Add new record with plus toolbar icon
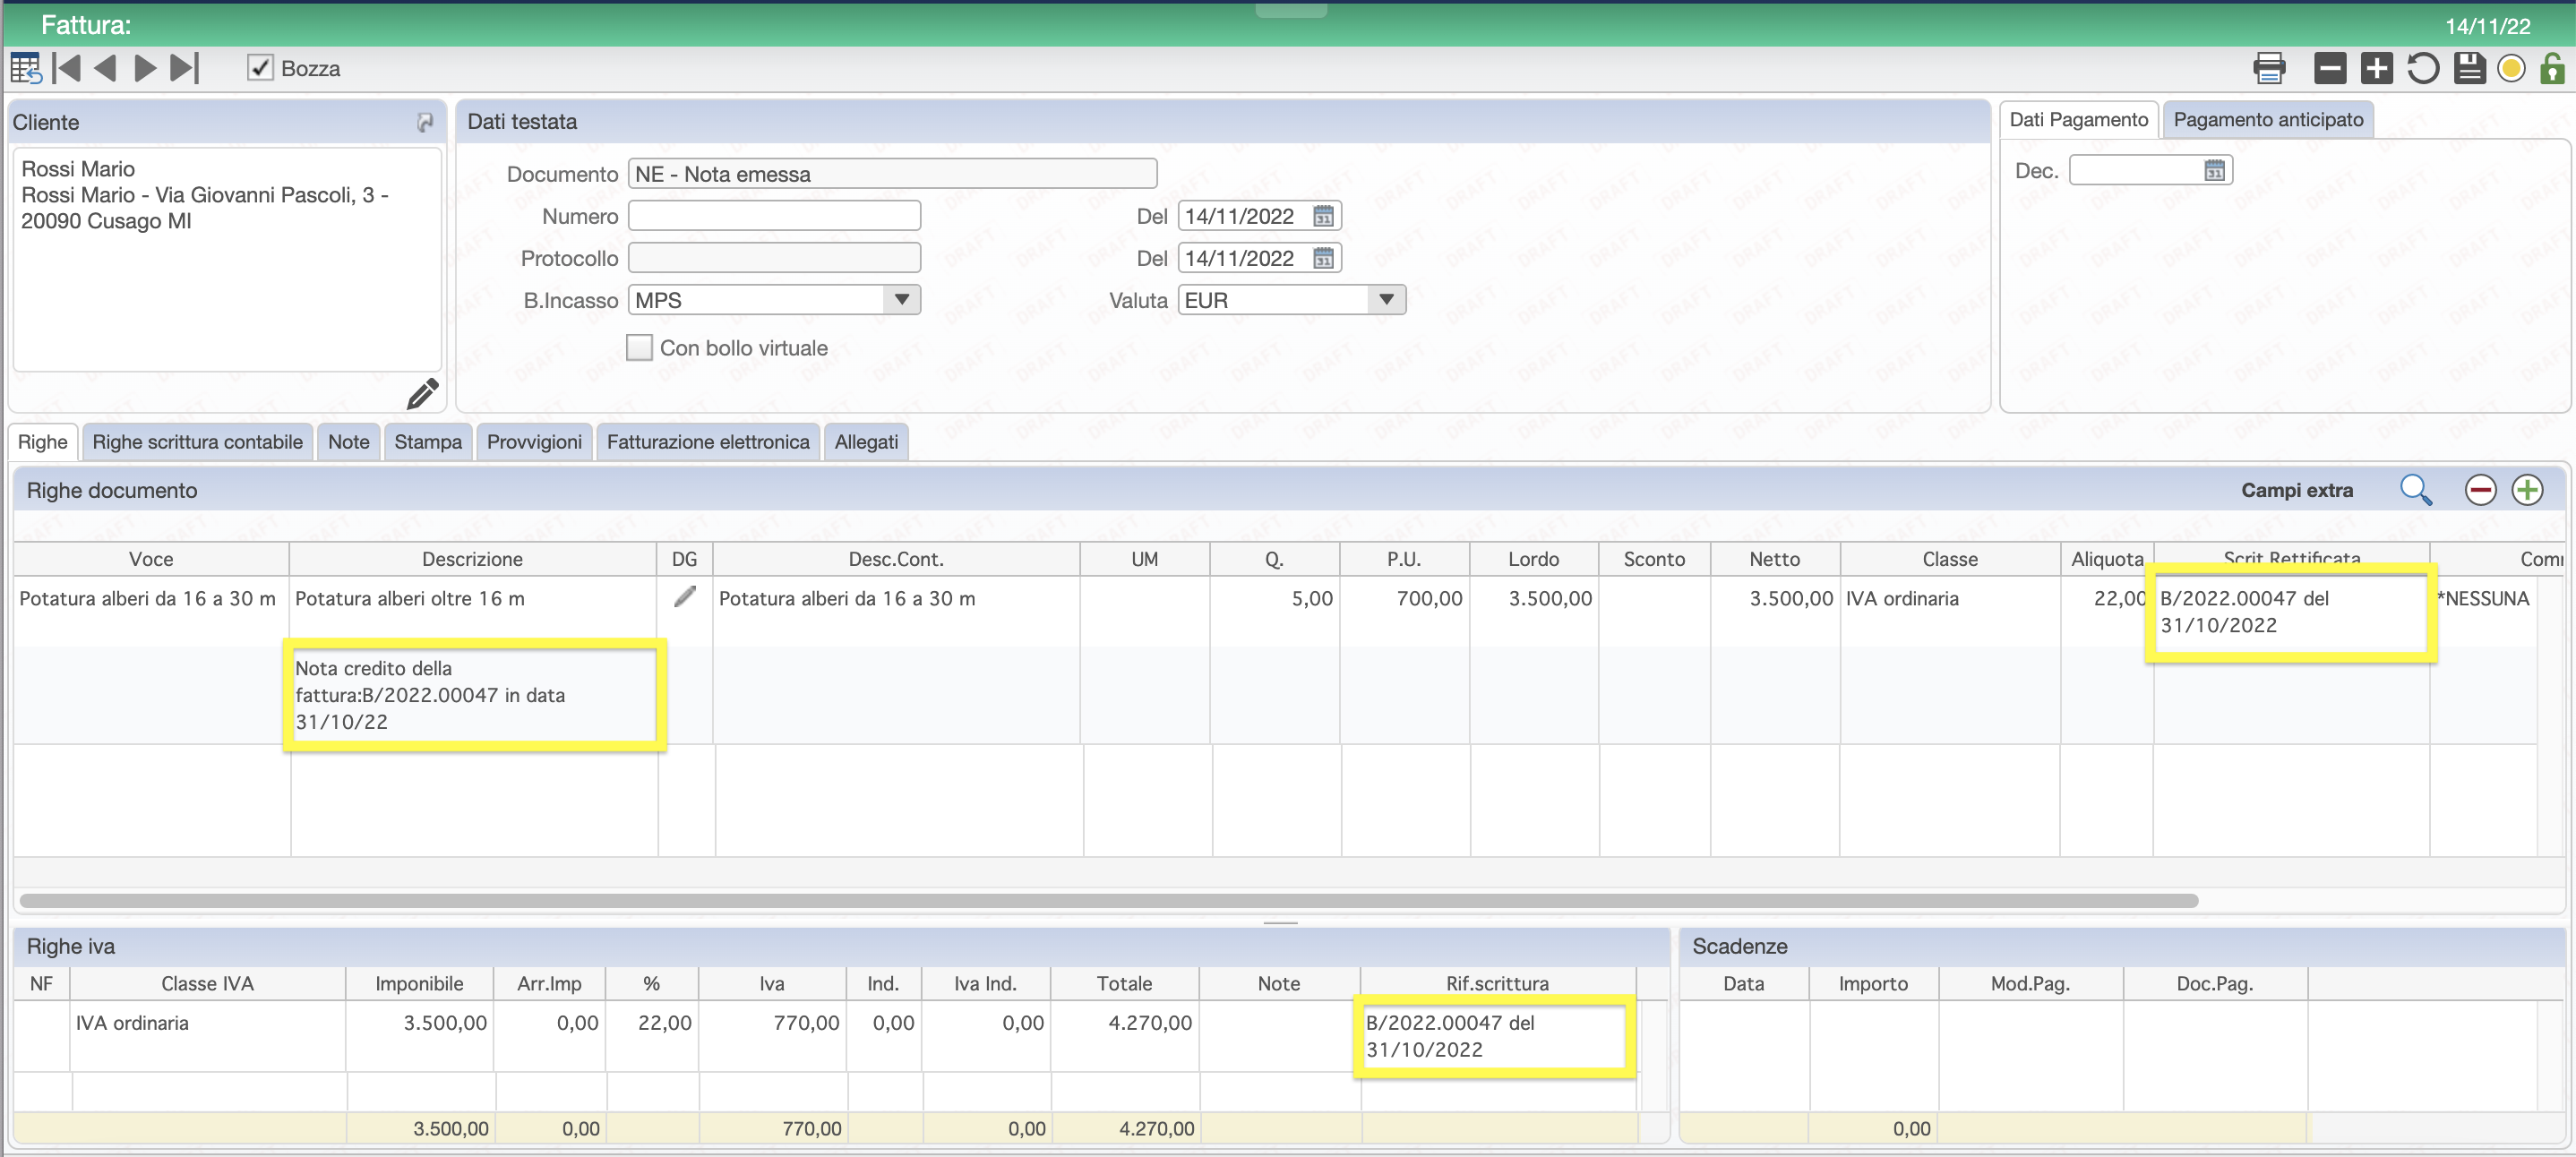Viewport: 2576px width, 1157px height. (2377, 68)
